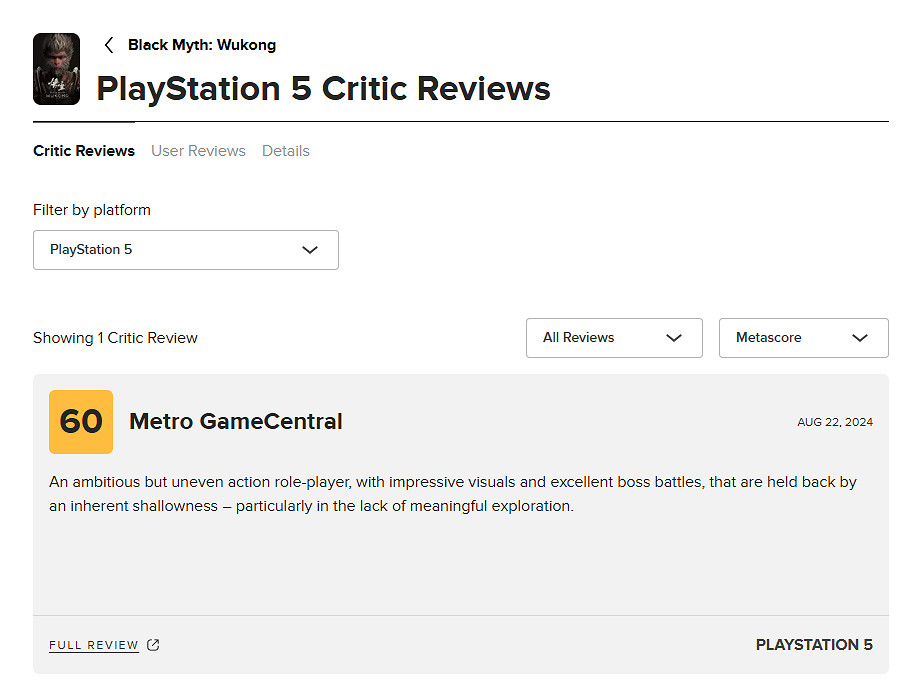906x689 pixels.
Task: Click the PlayStation 5 Critic Reviews heading
Action: tap(323, 88)
